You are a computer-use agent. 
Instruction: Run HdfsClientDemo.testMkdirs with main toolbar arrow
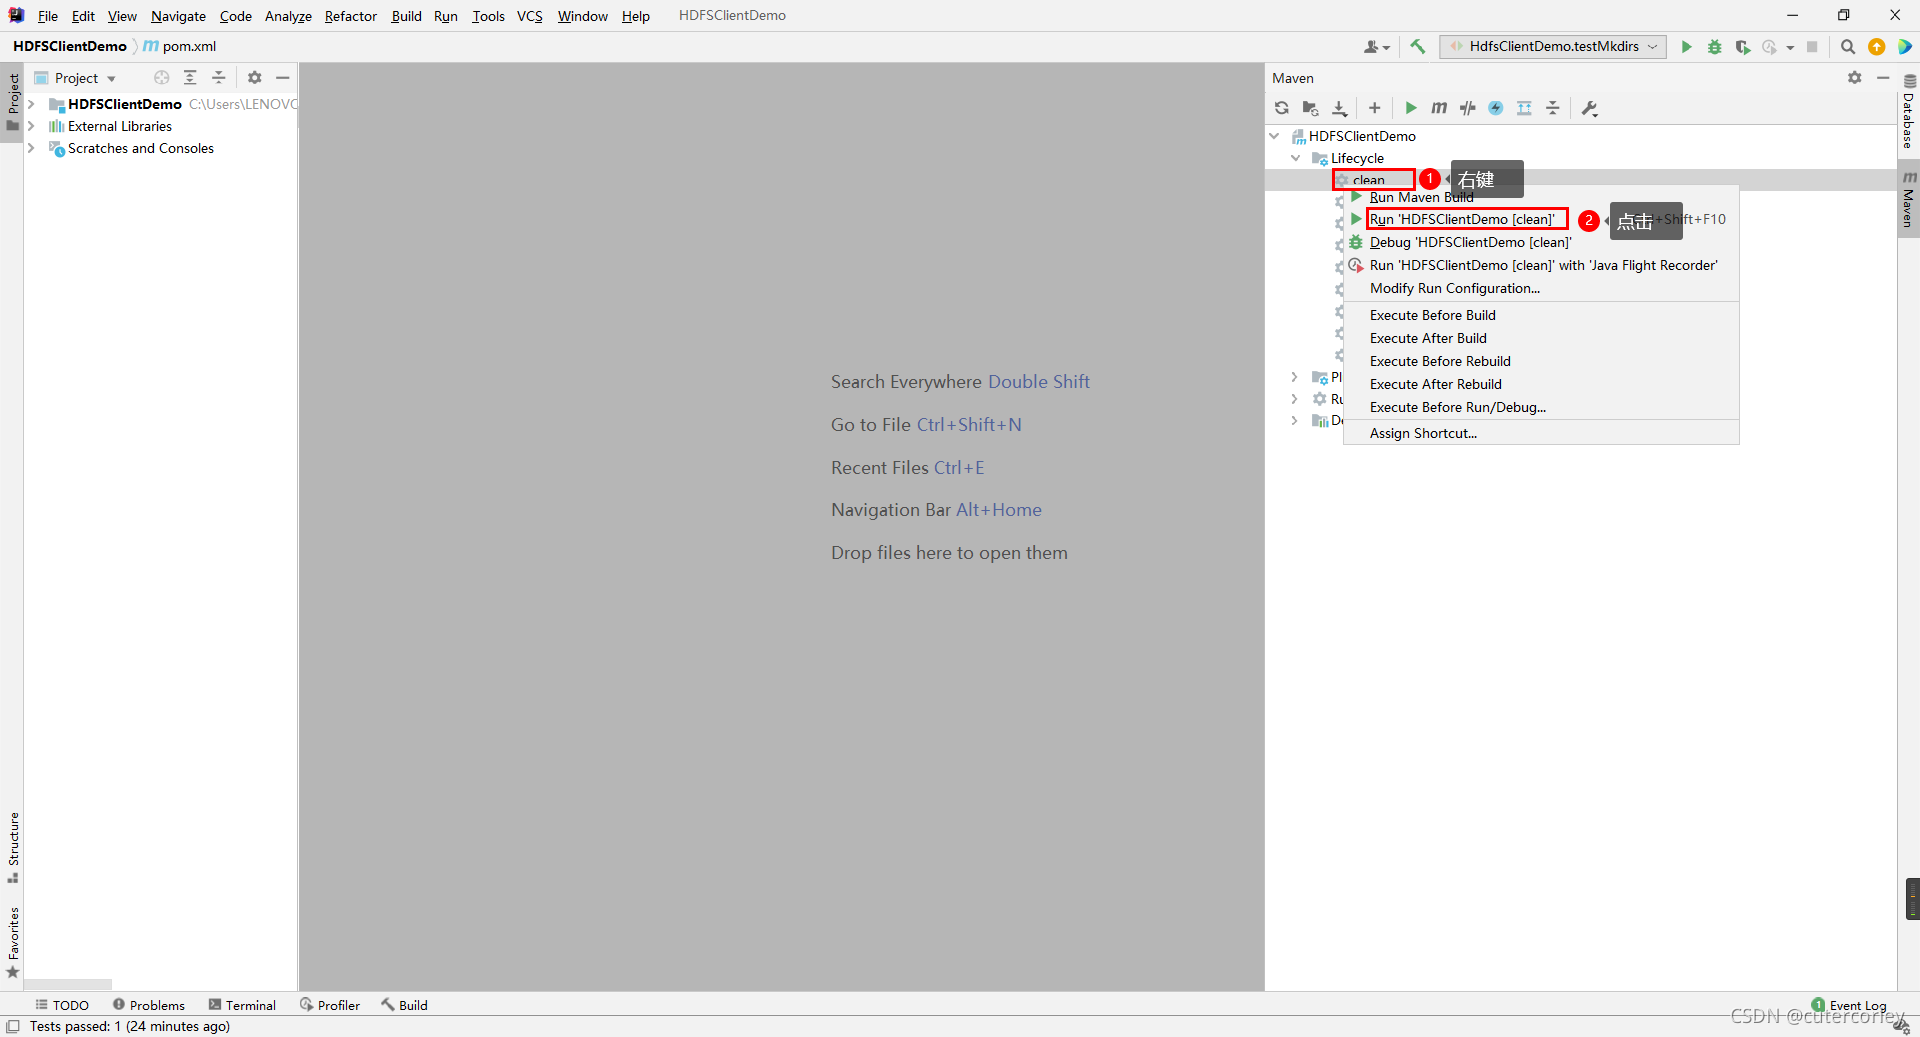click(x=1687, y=46)
